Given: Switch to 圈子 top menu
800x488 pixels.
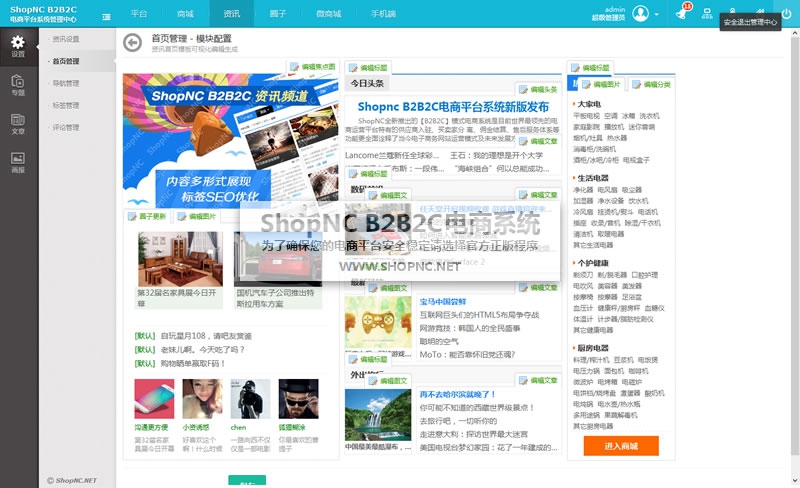Looking at the screenshot, I should click(278, 14).
